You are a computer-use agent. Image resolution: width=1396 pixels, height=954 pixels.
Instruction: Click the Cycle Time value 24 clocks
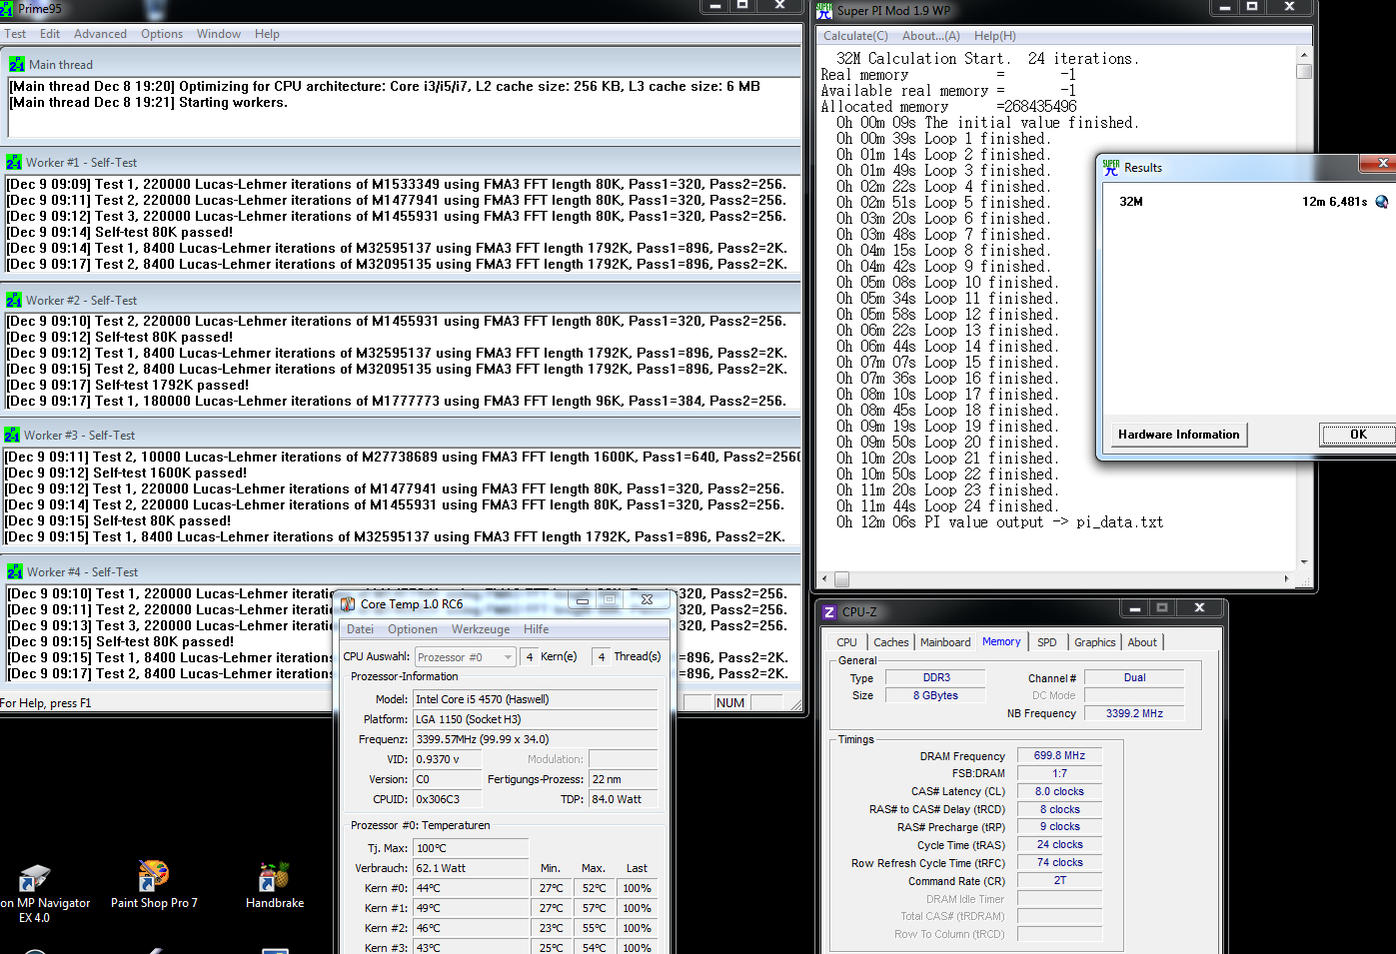point(1059,845)
